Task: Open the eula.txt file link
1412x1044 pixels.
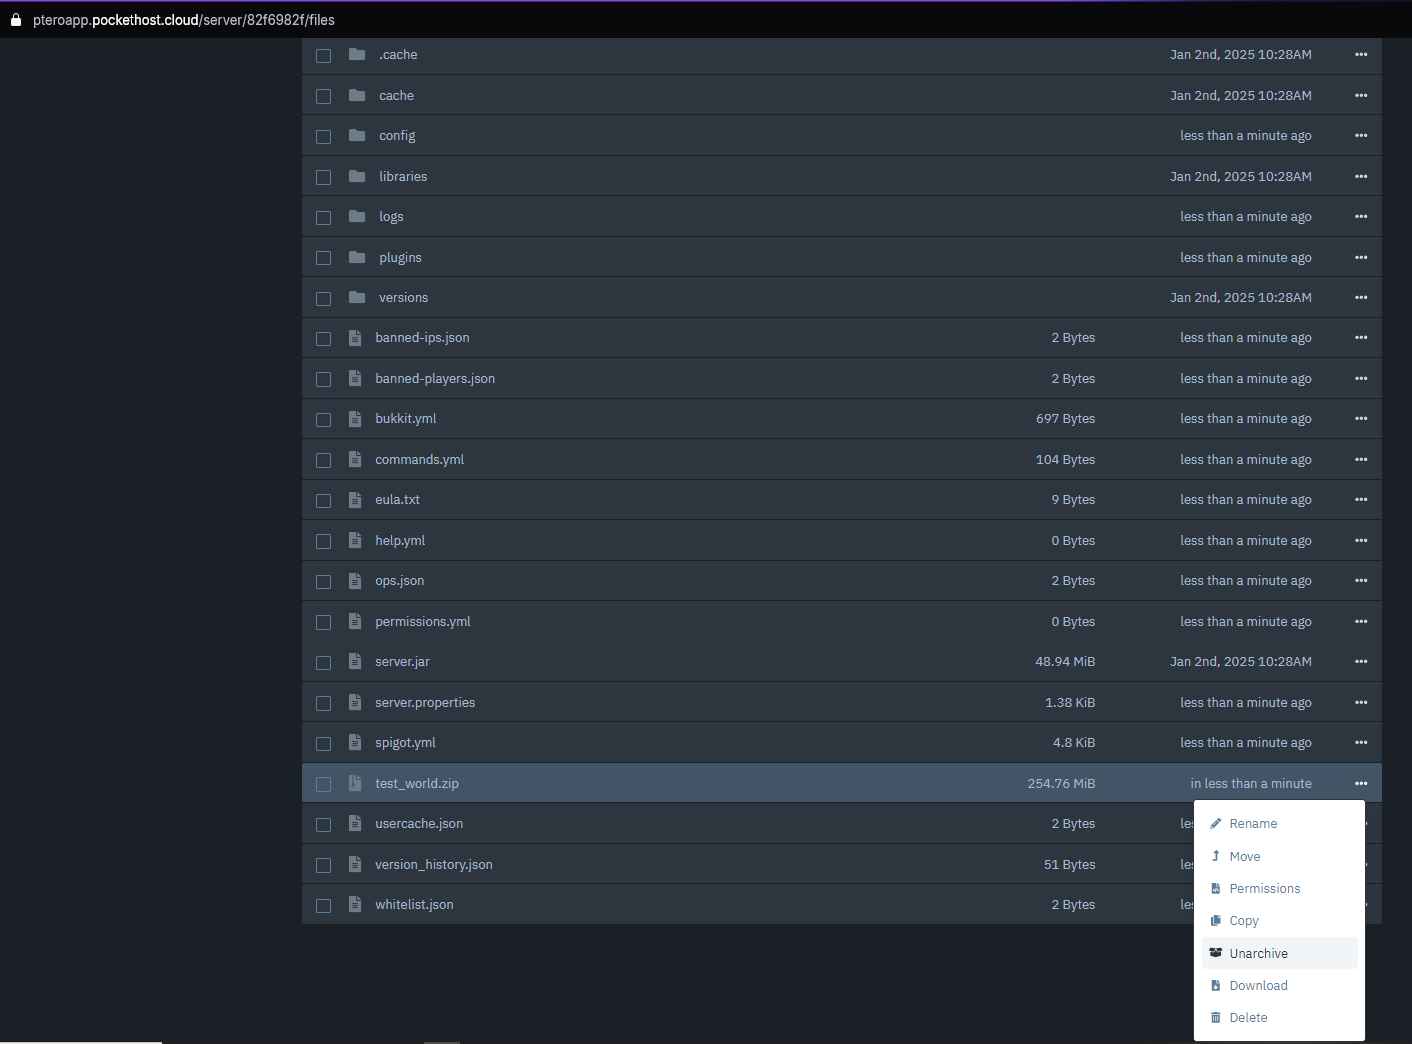Action: click(397, 499)
